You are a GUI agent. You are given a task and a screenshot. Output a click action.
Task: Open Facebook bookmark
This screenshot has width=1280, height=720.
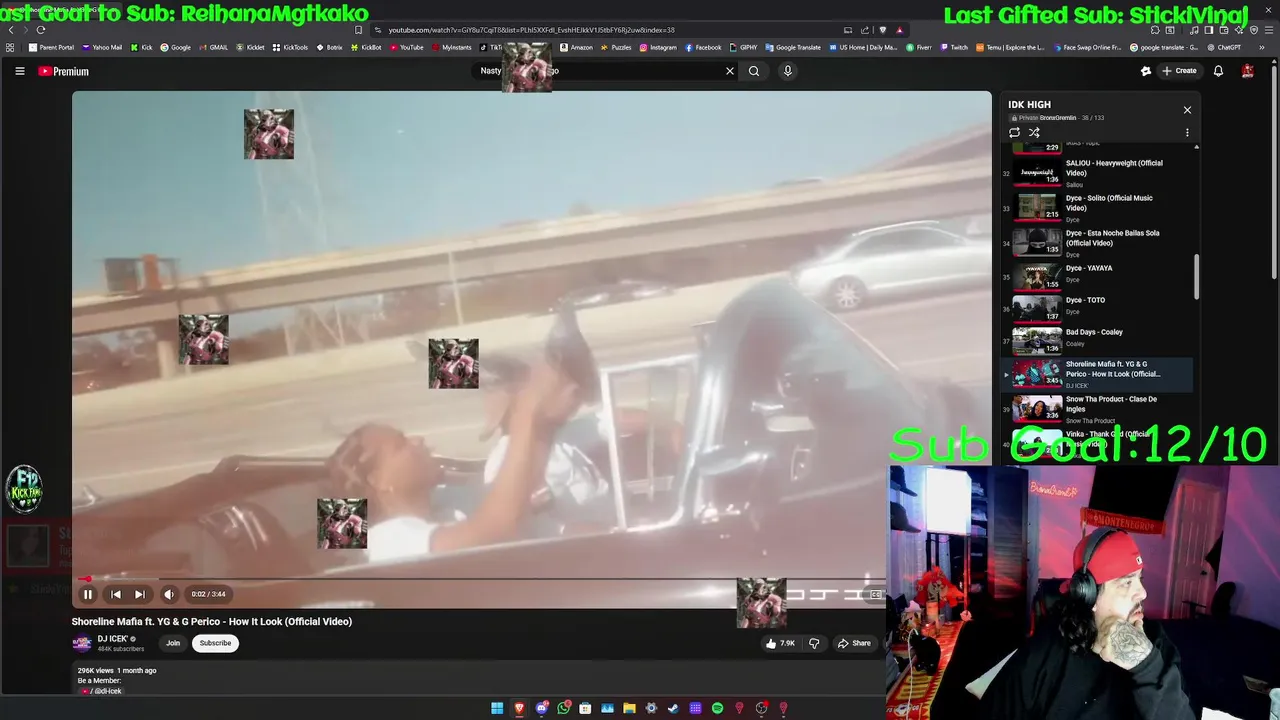[703, 47]
